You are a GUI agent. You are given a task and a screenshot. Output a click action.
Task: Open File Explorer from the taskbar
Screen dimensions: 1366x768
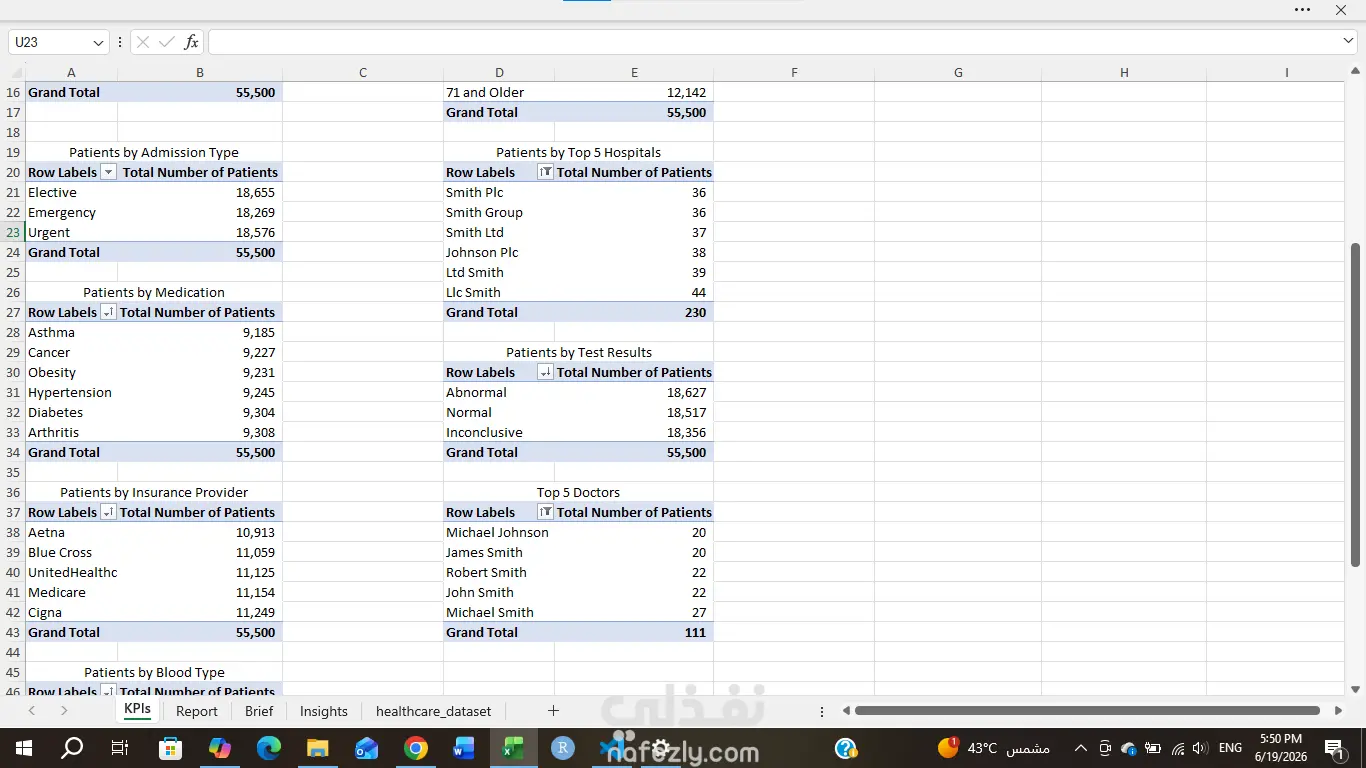pos(317,748)
